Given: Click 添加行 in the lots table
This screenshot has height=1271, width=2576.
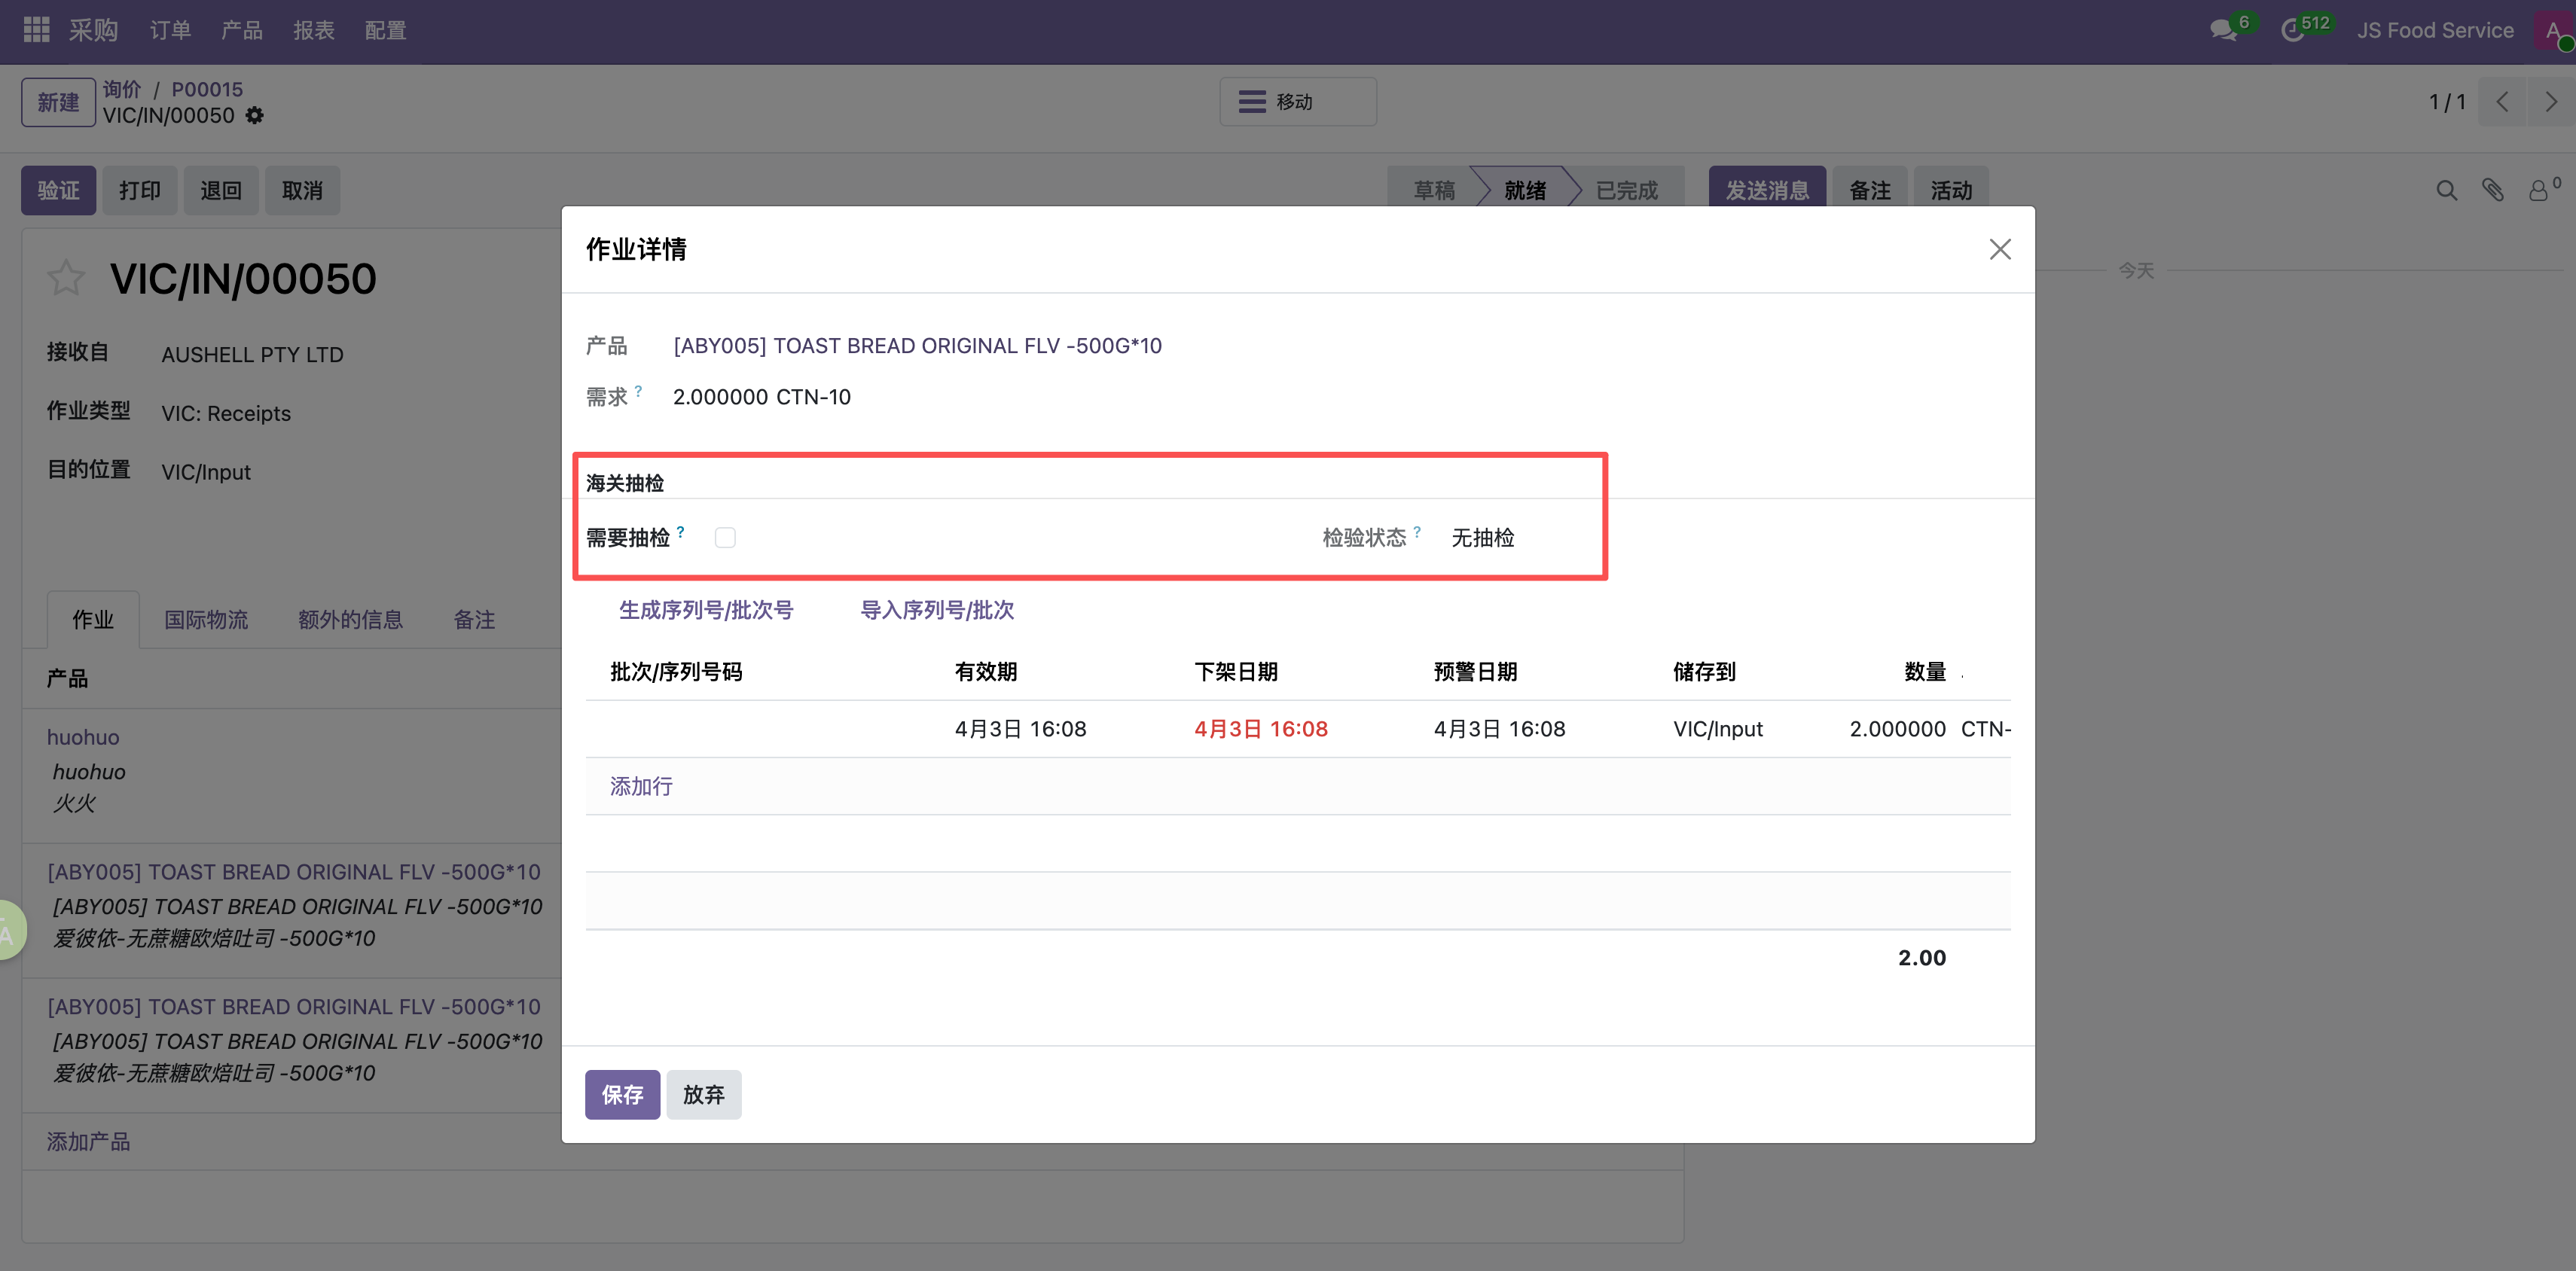Looking at the screenshot, I should (641, 787).
